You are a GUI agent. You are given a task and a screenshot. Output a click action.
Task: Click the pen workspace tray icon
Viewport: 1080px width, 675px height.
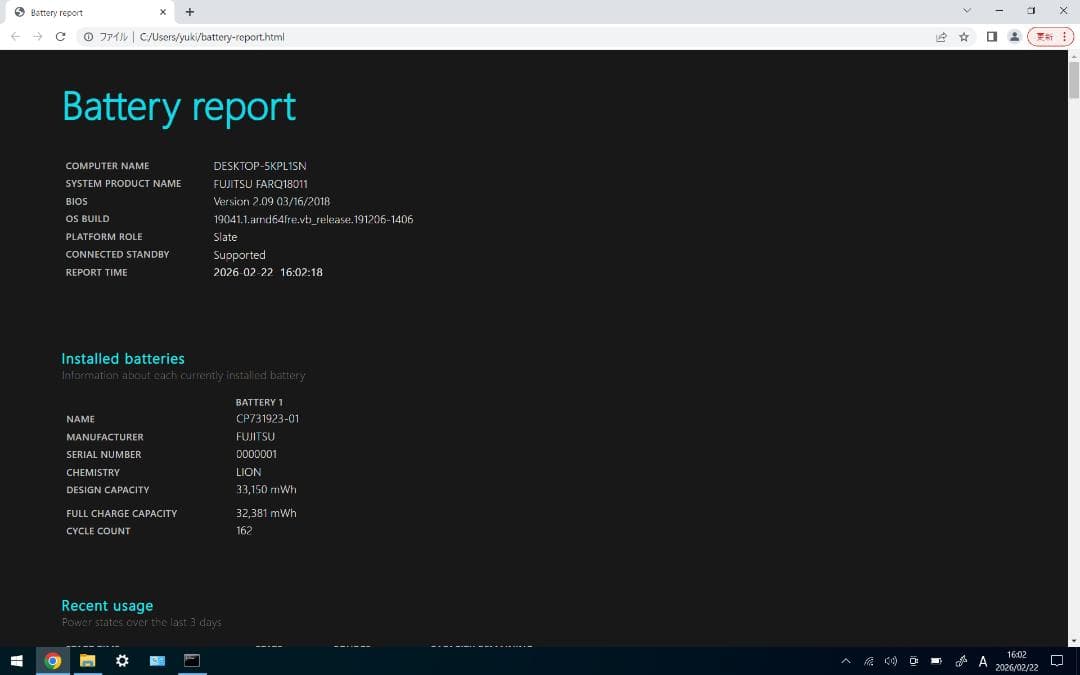click(x=961, y=661)
